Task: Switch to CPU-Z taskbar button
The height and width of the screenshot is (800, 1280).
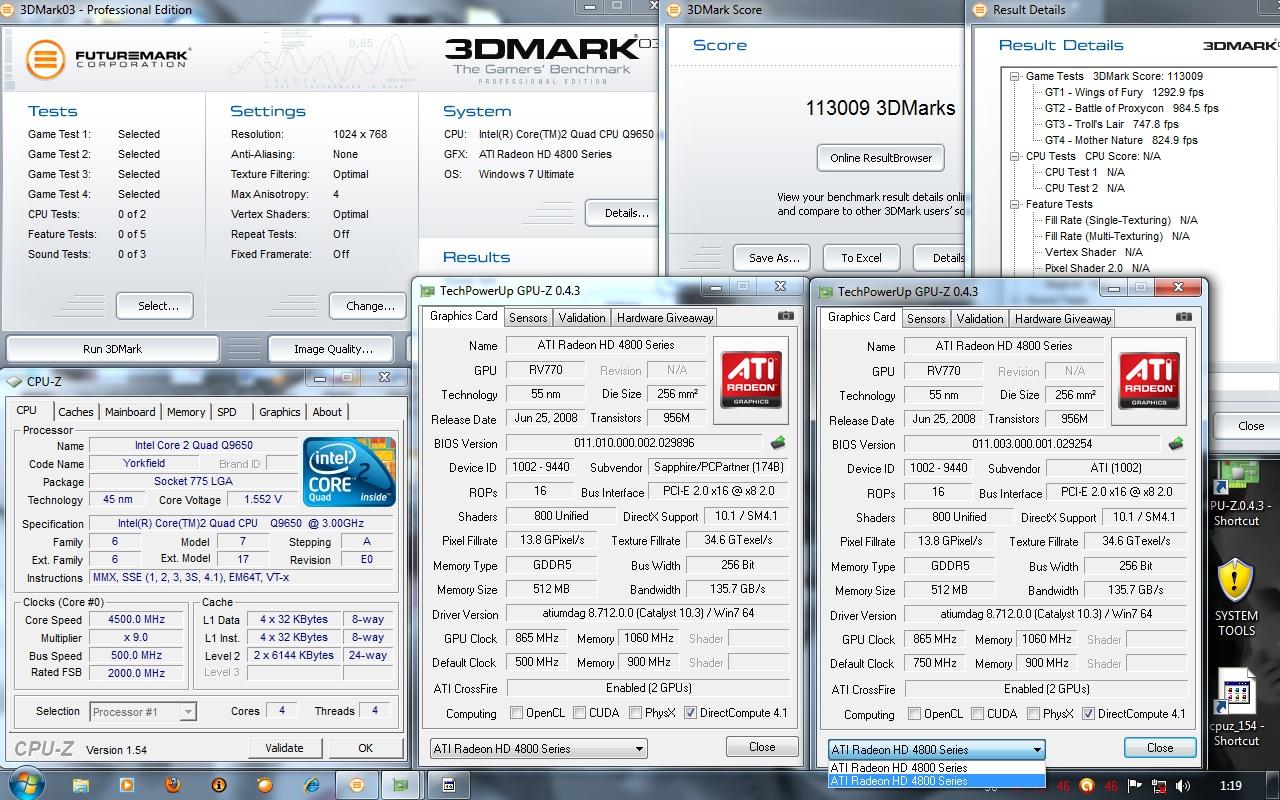Action: 449,785
